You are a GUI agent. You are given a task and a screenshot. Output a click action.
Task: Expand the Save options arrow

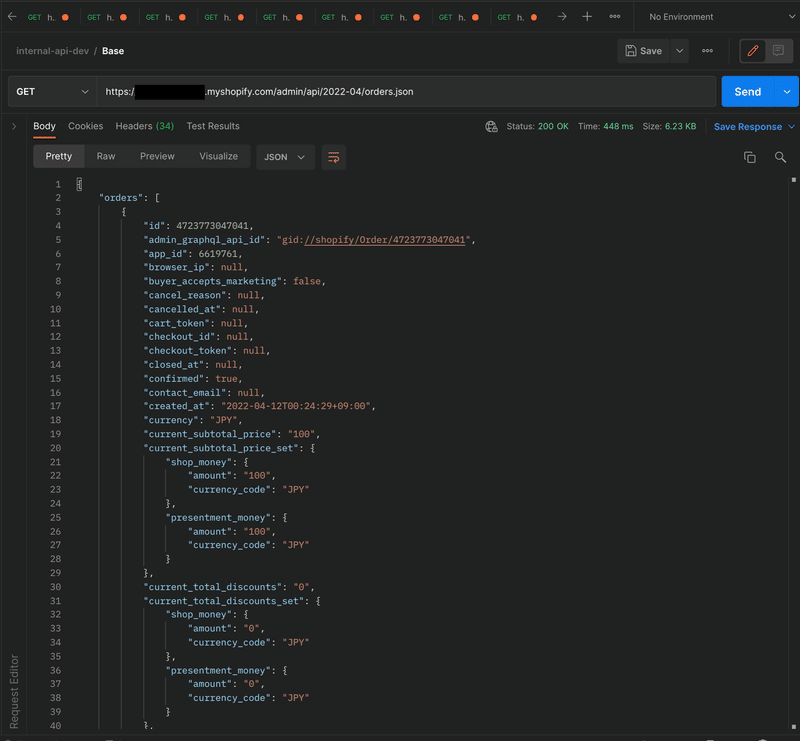point(680,51)
